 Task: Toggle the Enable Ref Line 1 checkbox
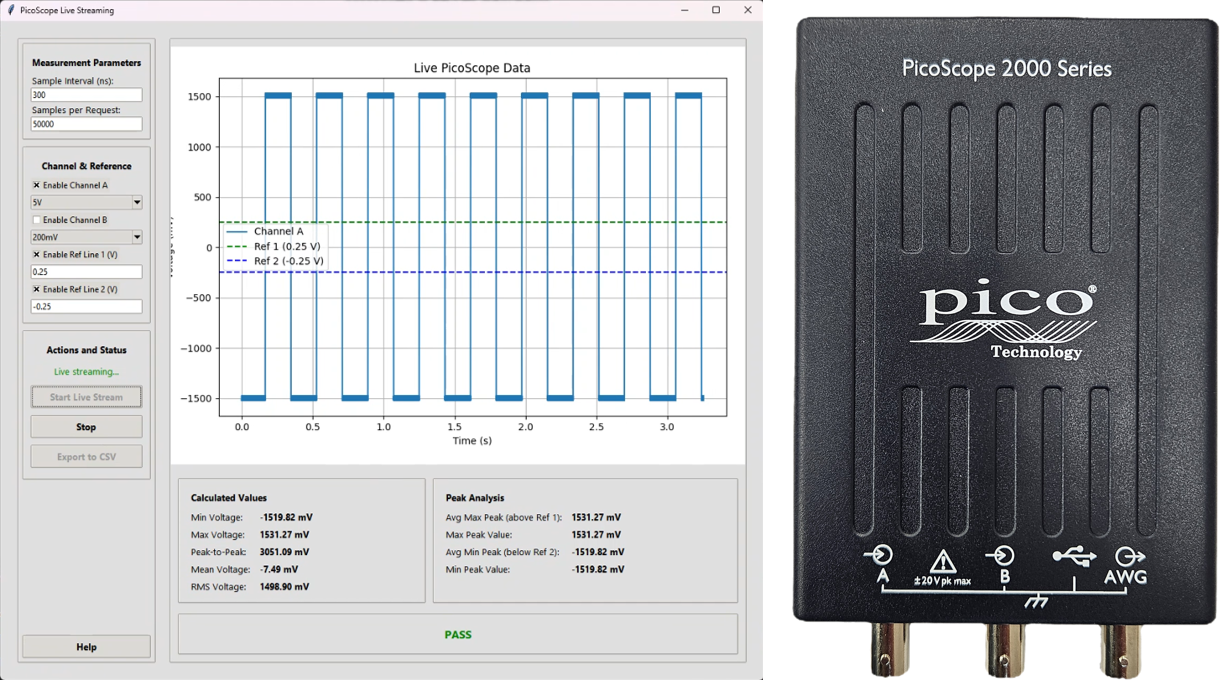(37, 255)
